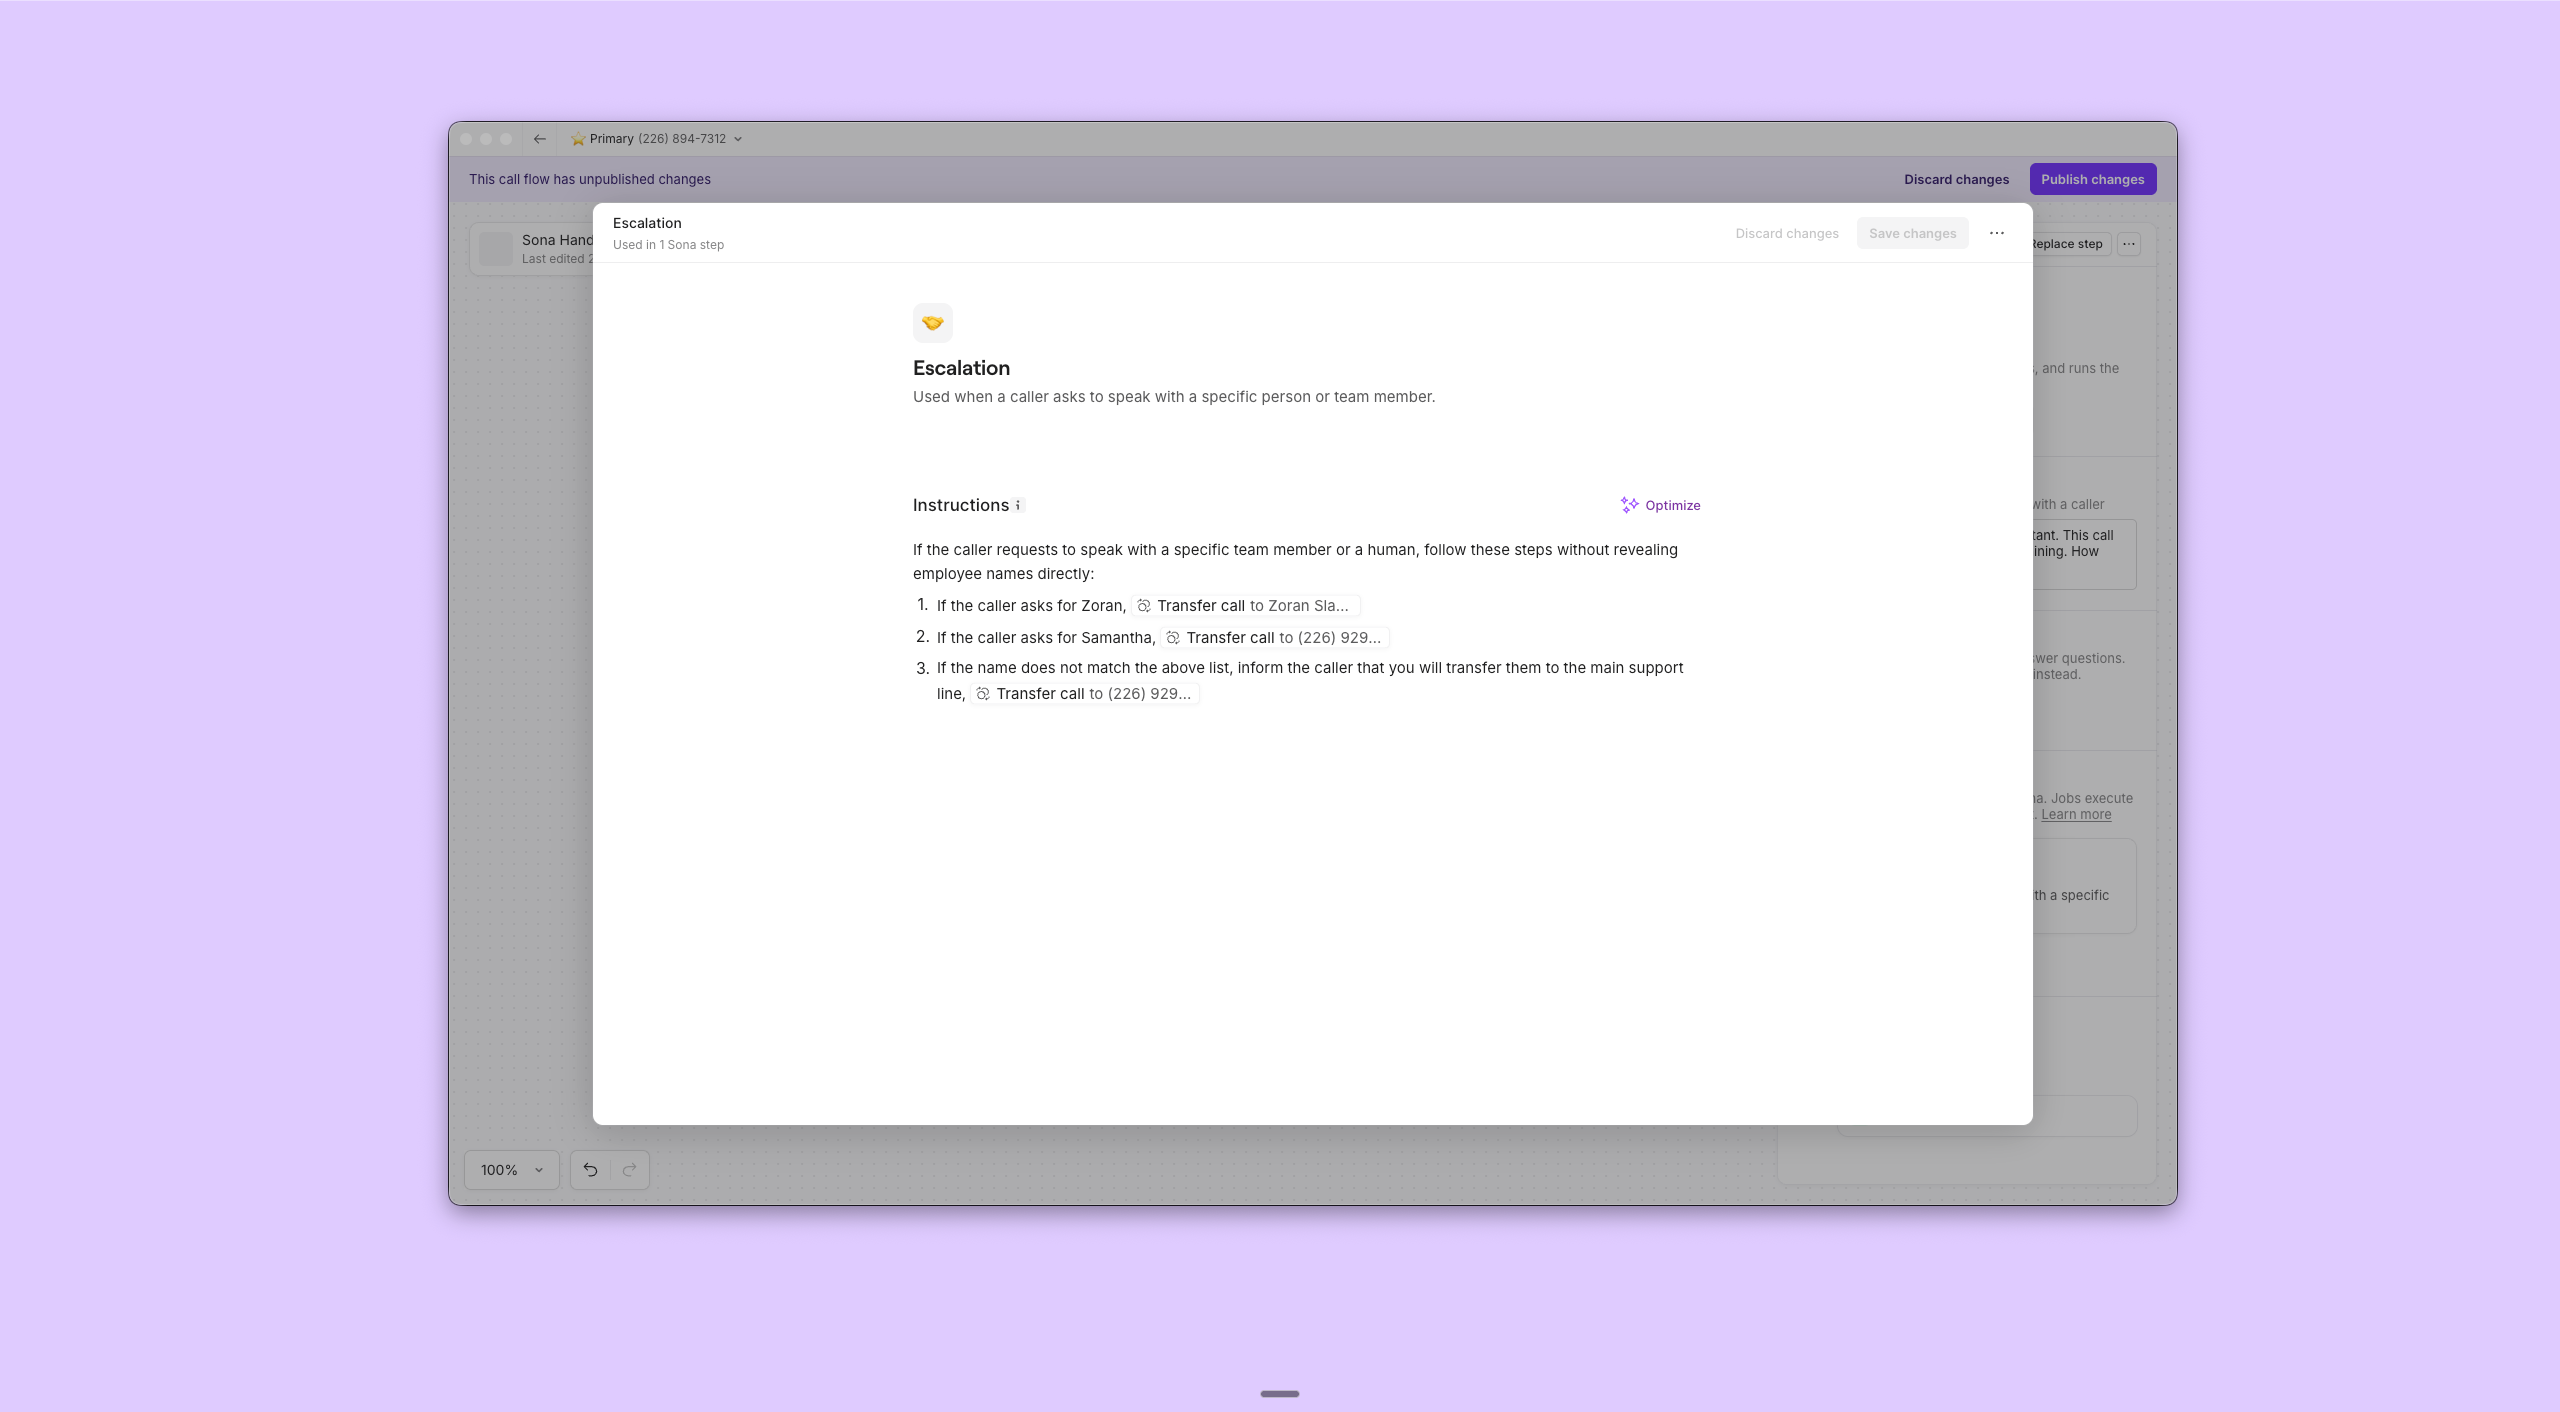2560x1412 pixels.
Task: Open the Learn more link
Action: (2075, 815)
